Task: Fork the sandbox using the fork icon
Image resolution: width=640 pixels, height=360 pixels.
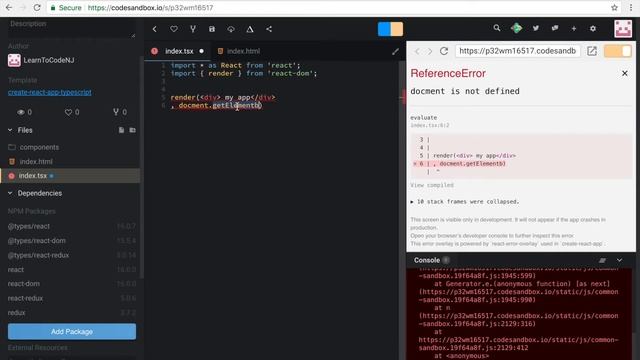Action: tap(193, 29)
